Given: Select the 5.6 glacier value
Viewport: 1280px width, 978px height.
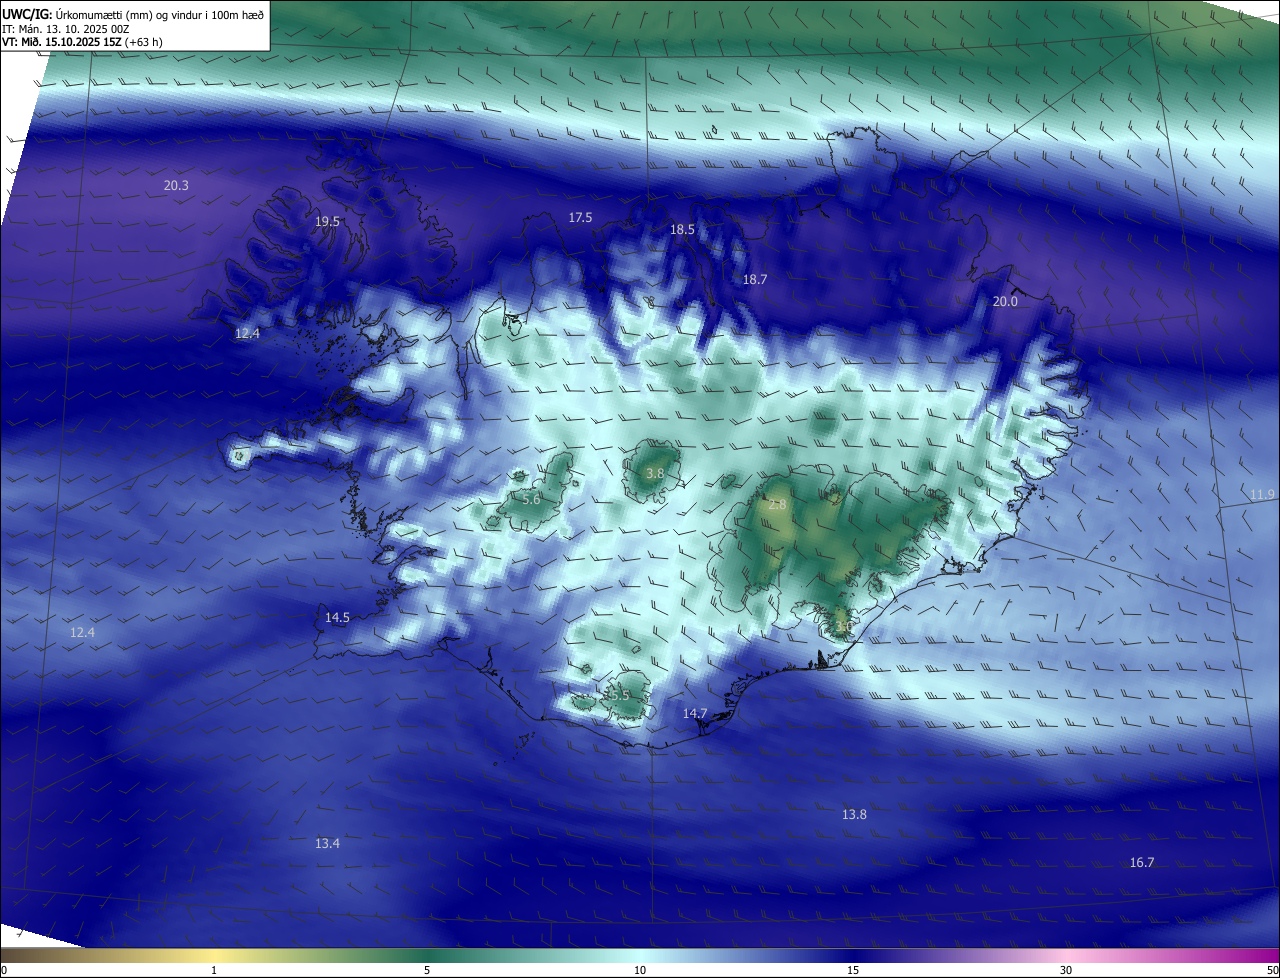Looking at the screenshot, I should [531, 499].
